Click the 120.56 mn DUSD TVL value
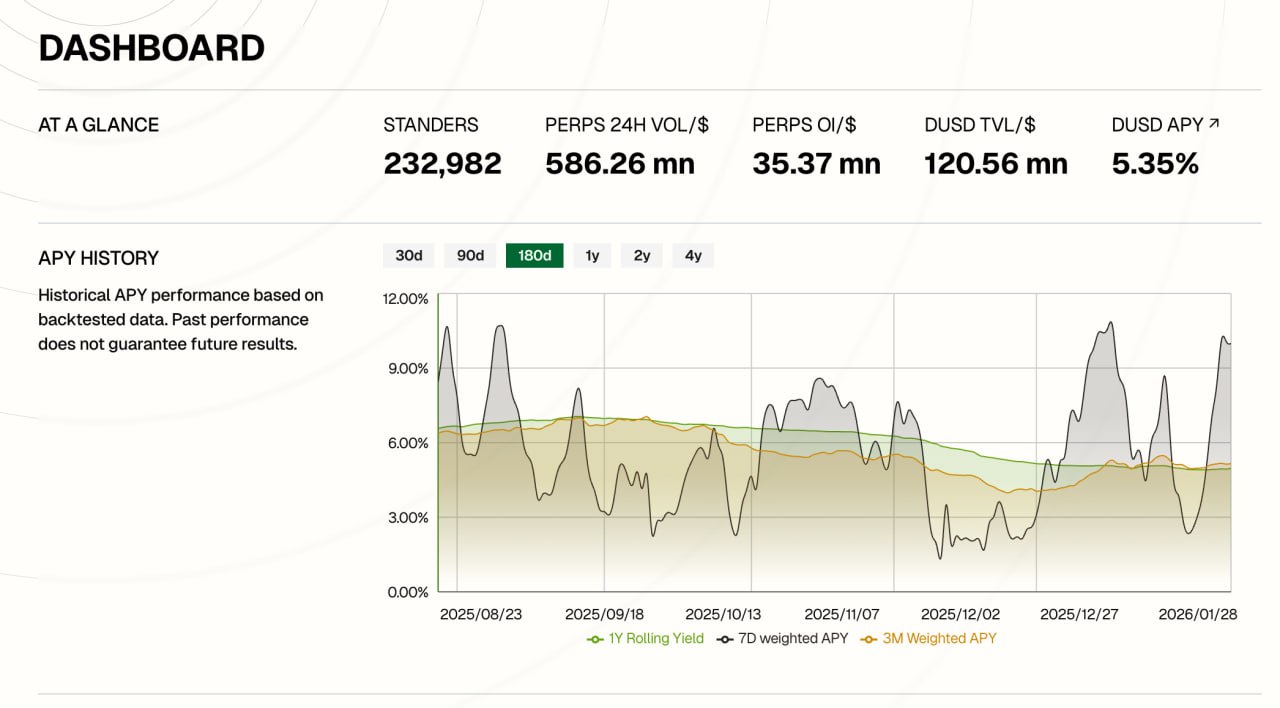Image resolution: width=1280 pixels, height=708 pixels. point(996,164)
